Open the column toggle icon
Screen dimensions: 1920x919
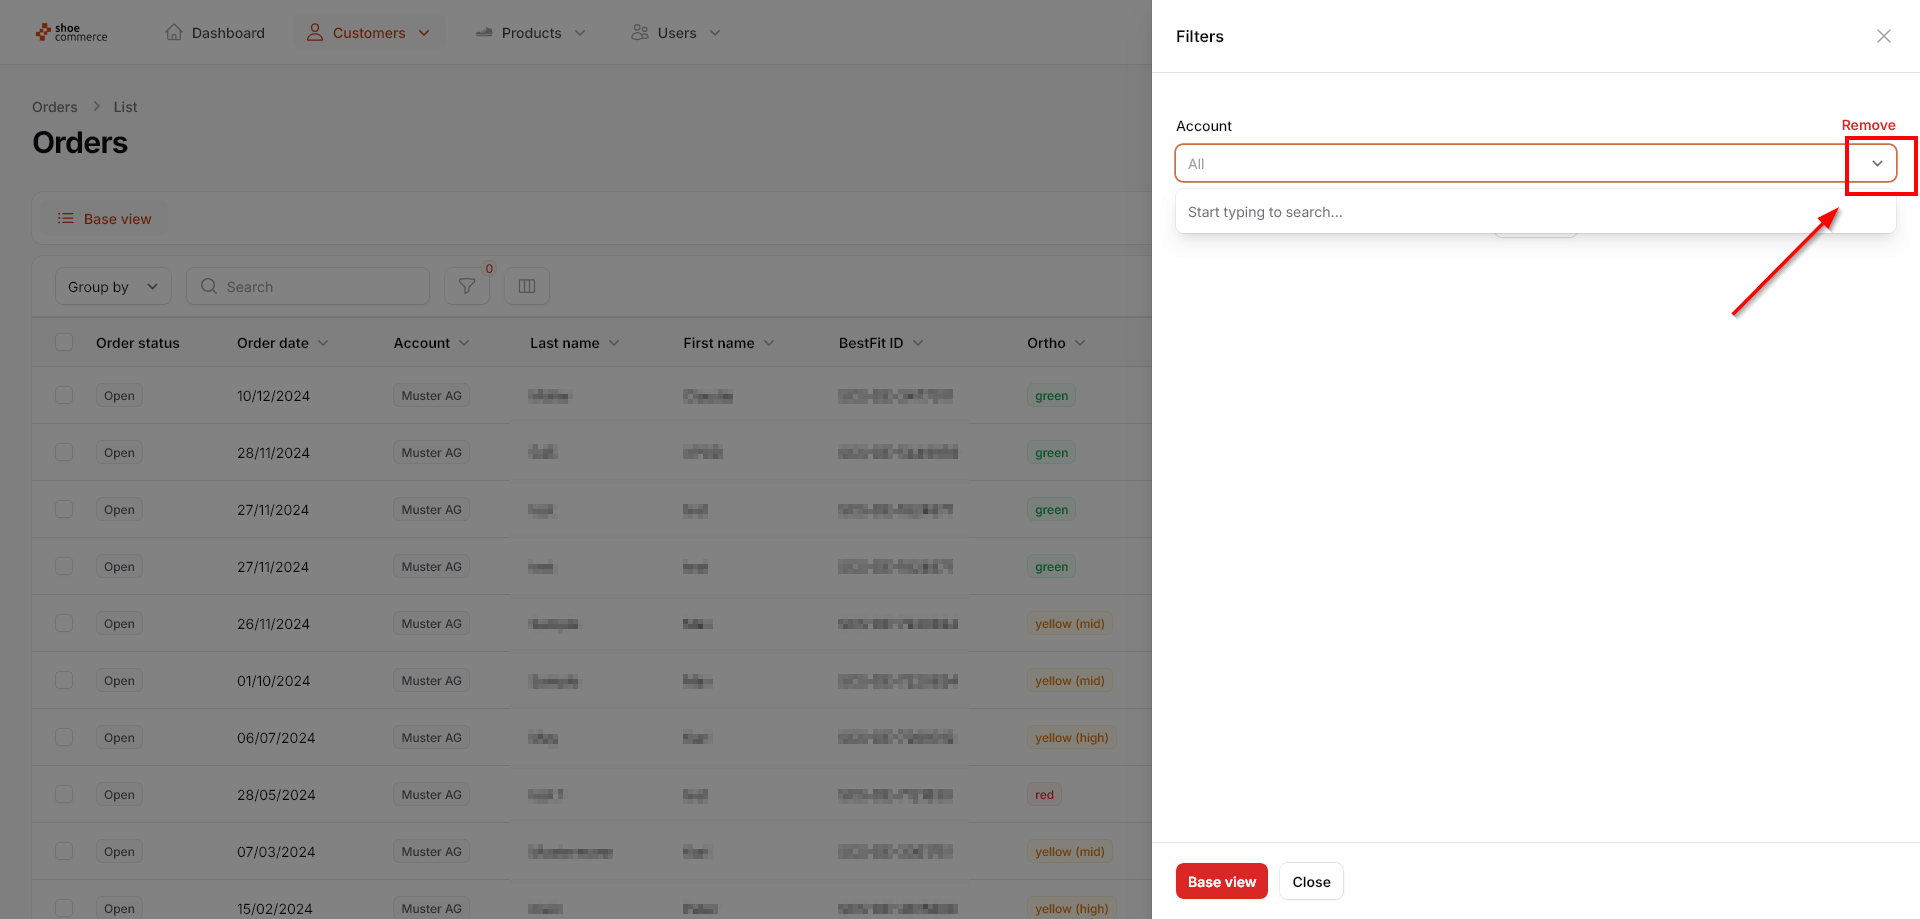click(527, 286)
